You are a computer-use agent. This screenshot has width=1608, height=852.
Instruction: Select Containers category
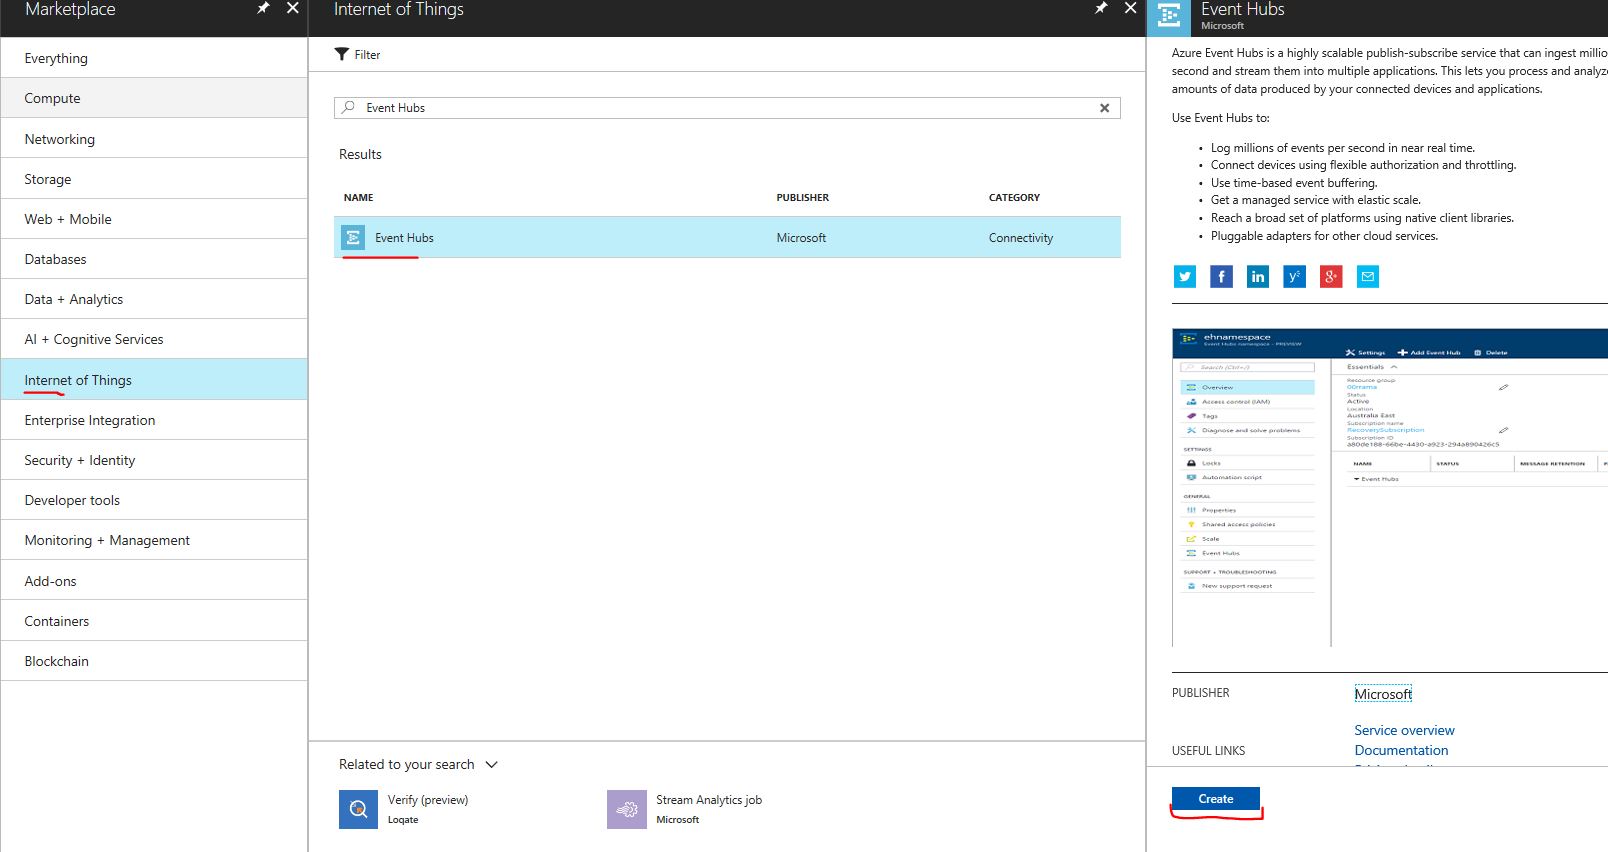tap(154, 620)
